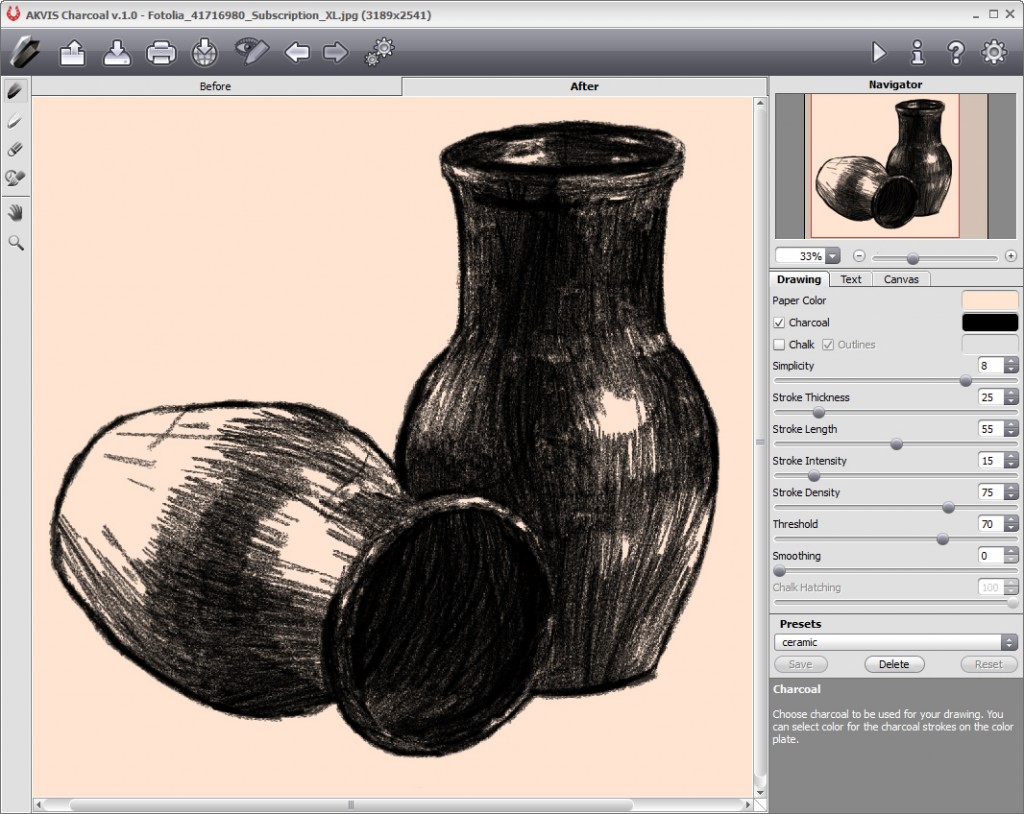Select the Charcoal tool in the toolbox
This screenshot has width=1024, height=814.
coord(14,91)
